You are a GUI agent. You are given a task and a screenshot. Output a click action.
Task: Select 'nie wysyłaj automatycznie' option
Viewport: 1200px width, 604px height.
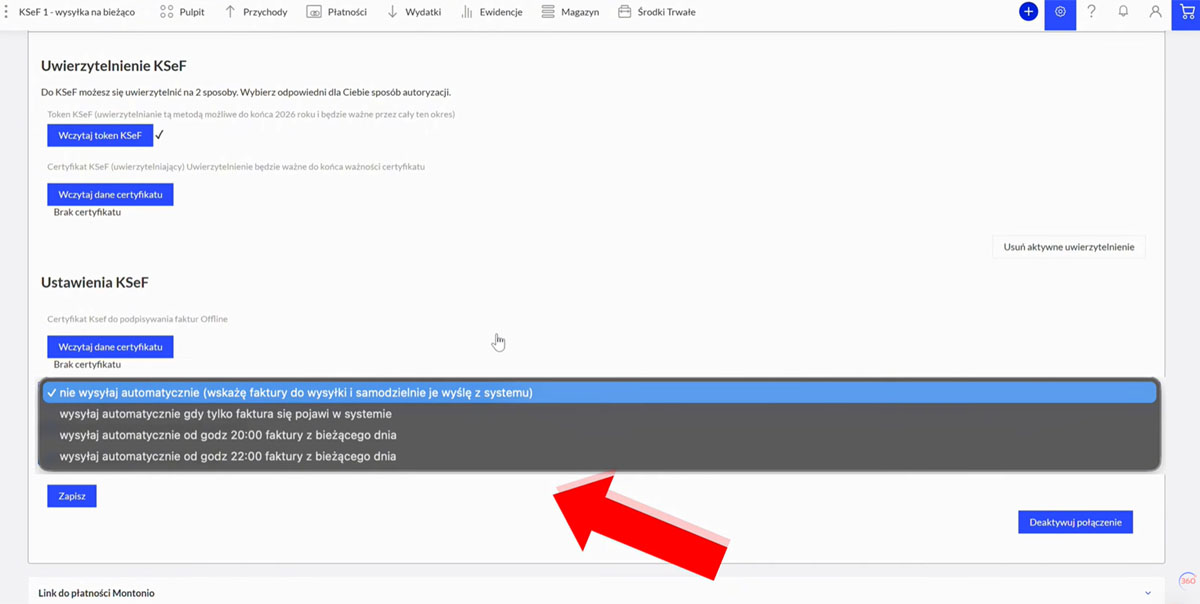[x=296, y=393]
